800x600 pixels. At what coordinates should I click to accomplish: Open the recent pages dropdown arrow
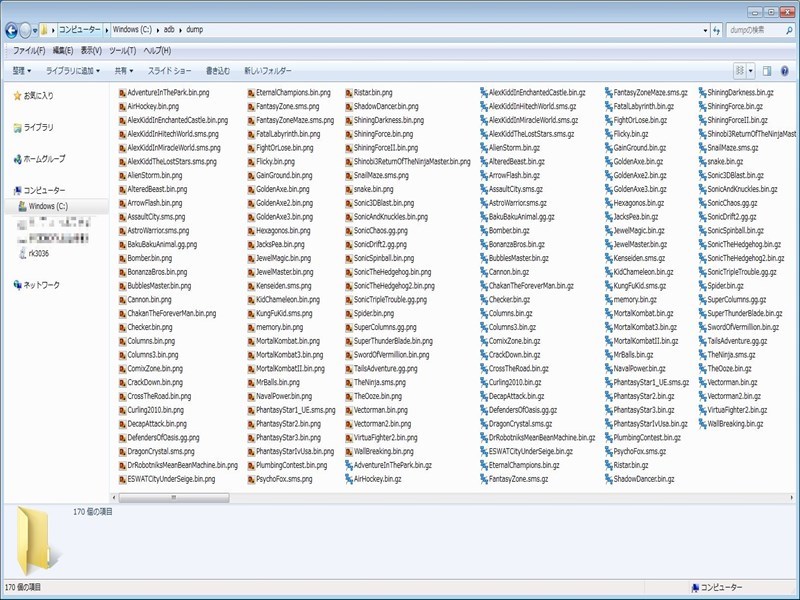(x=35, y=31)
